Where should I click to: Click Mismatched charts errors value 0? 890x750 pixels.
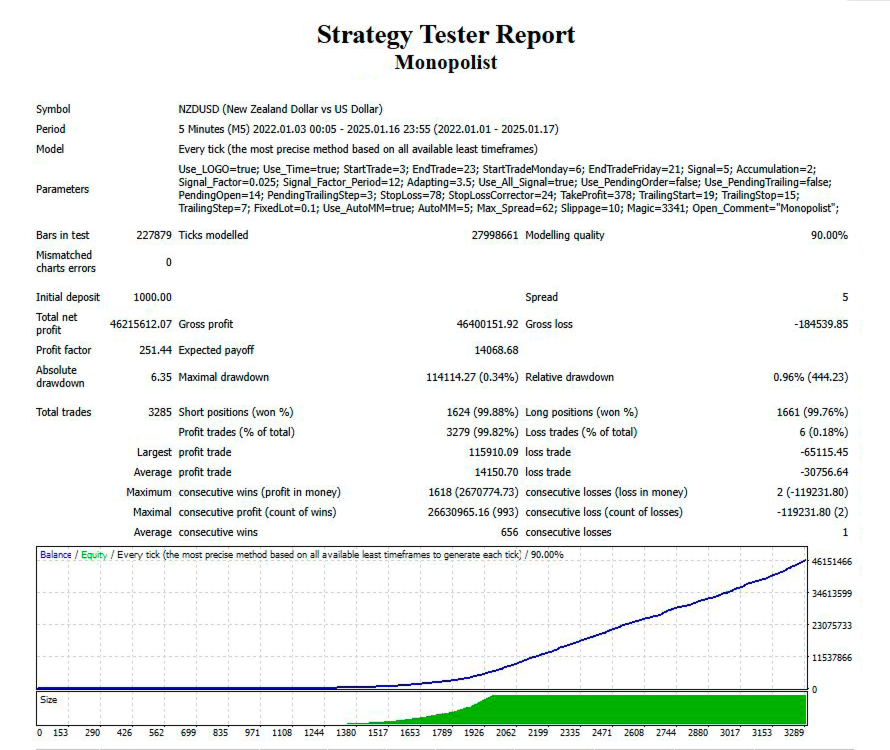[x=169, y=262]
